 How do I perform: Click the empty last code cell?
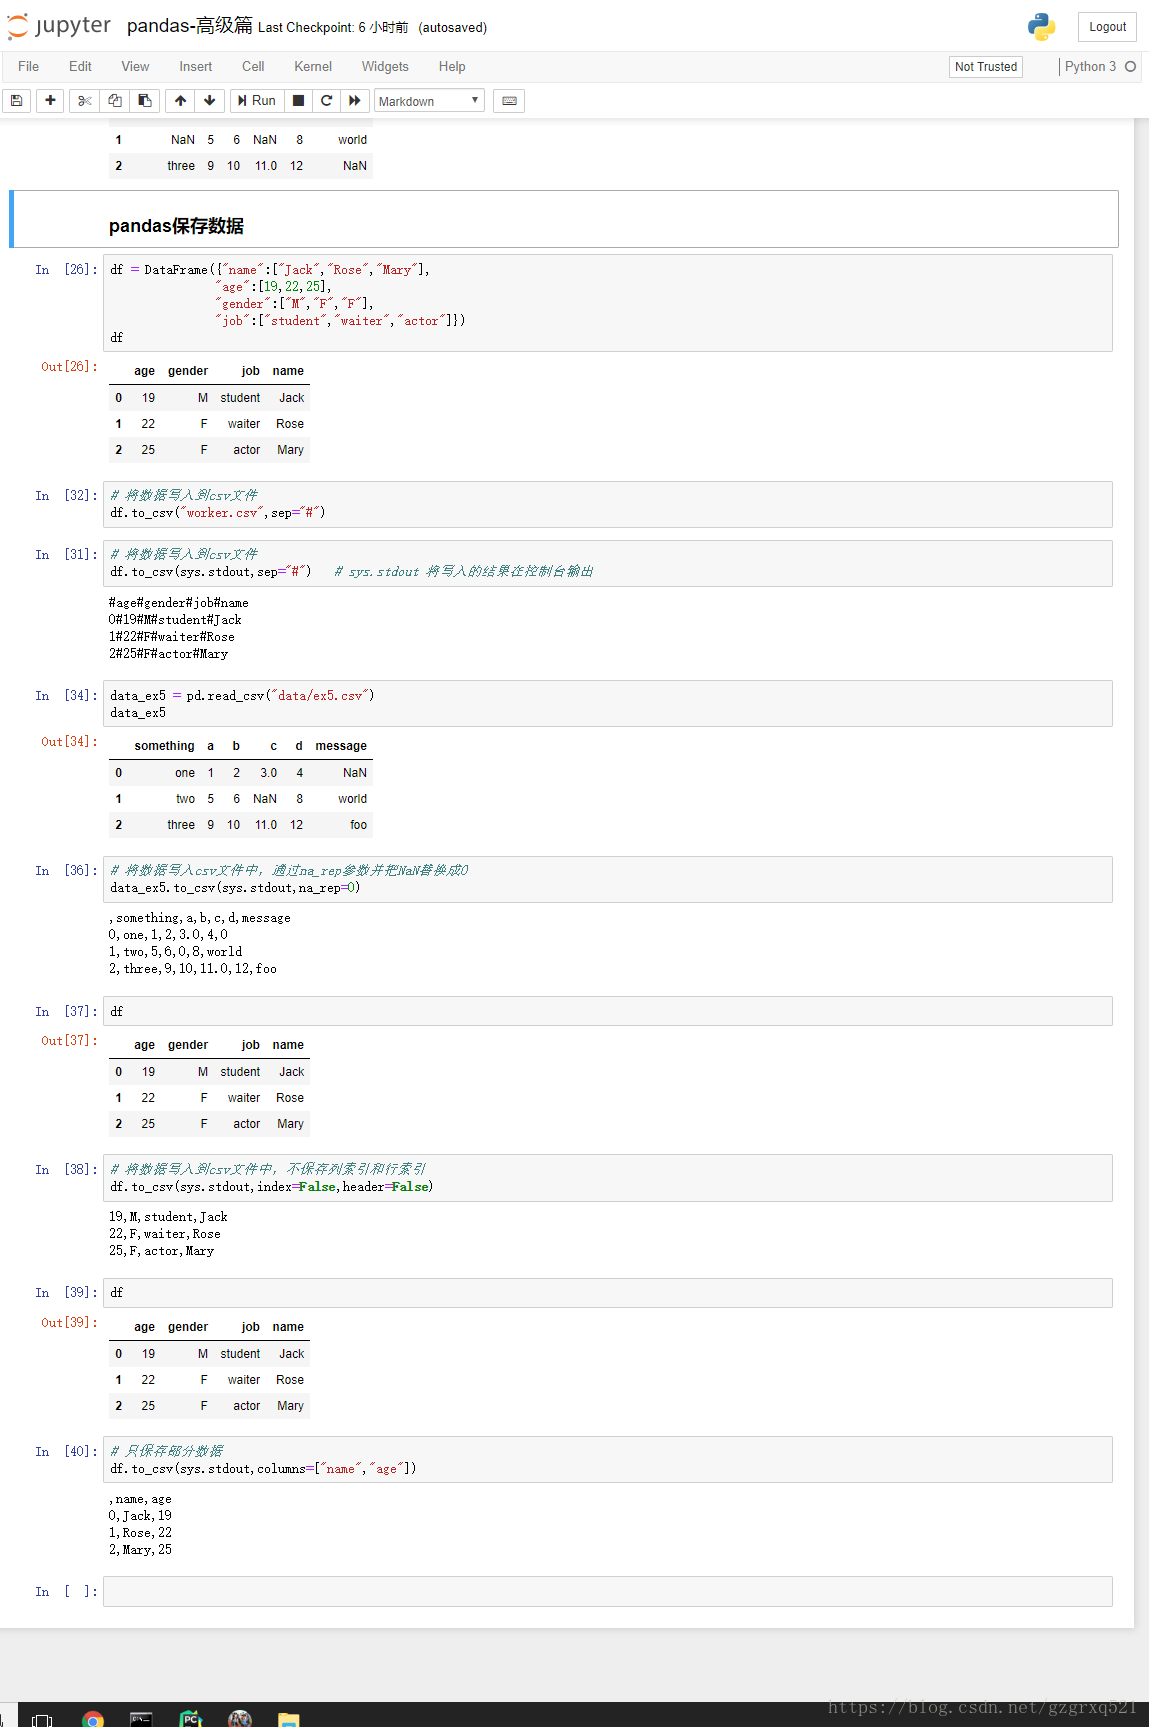tap(608, 1592)
